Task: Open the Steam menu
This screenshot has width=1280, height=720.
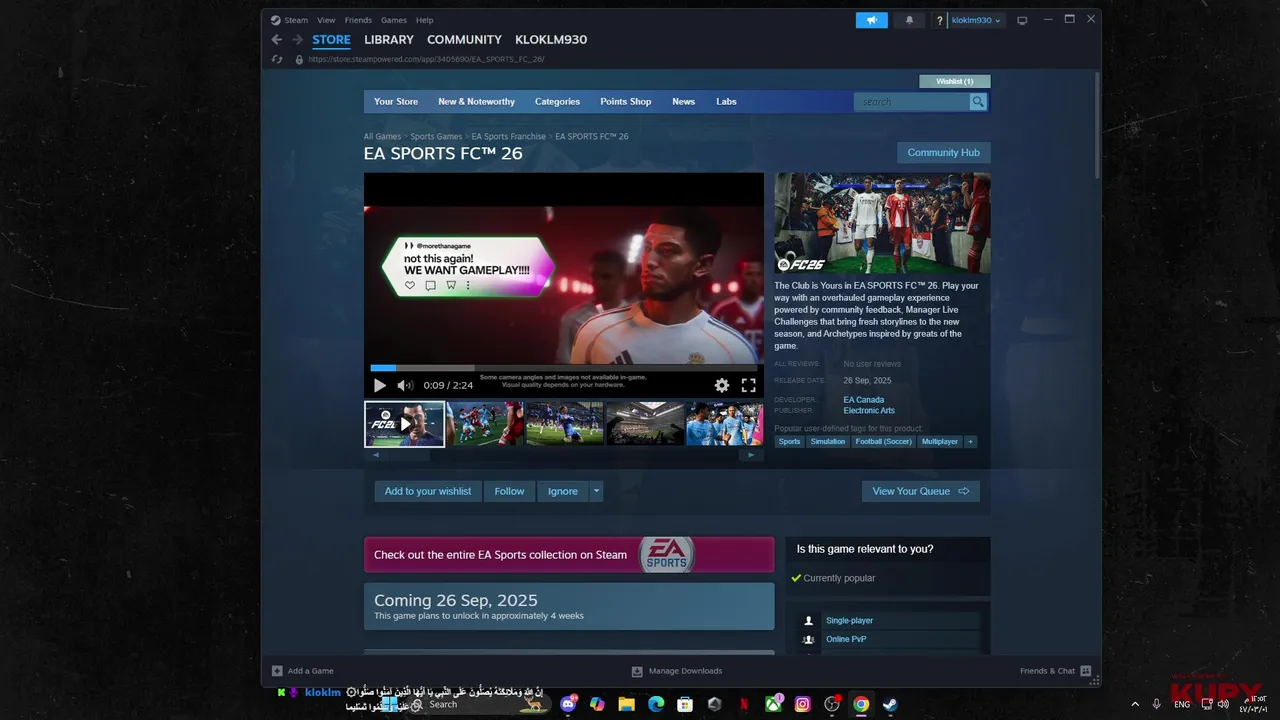Action: click(290, 20)
